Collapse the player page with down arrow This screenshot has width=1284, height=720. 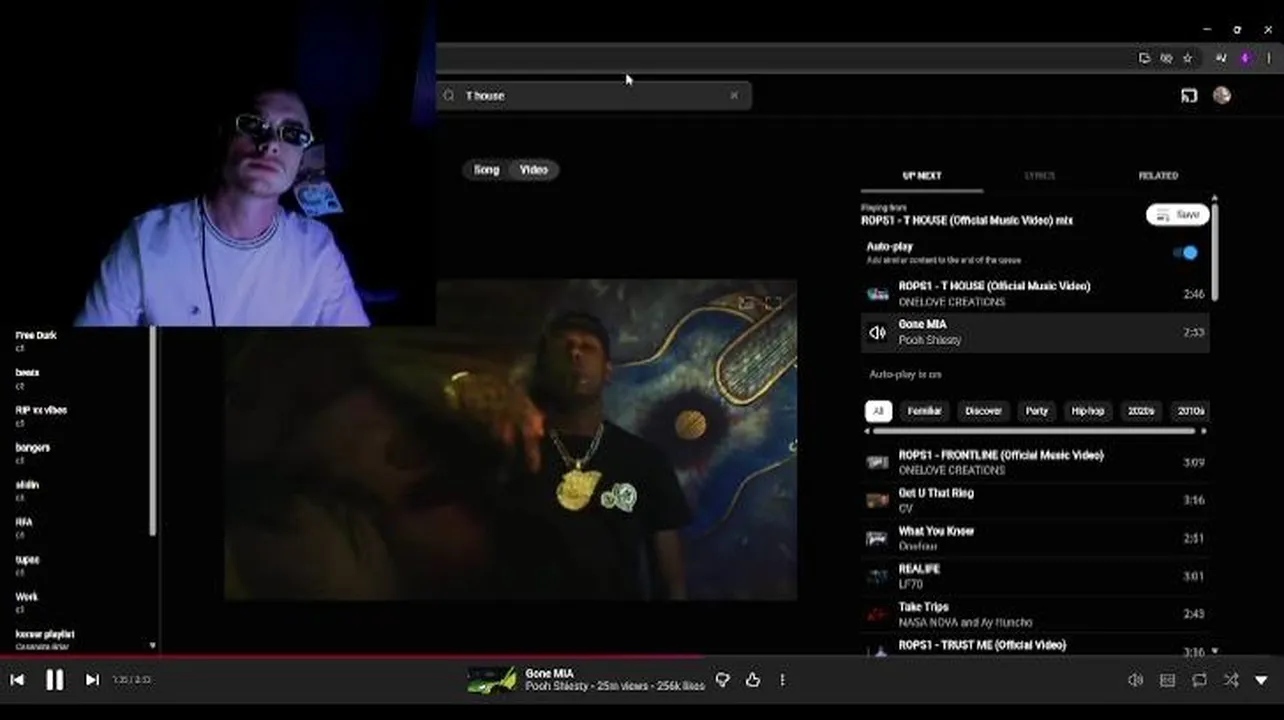click(x=1261, y=680)
